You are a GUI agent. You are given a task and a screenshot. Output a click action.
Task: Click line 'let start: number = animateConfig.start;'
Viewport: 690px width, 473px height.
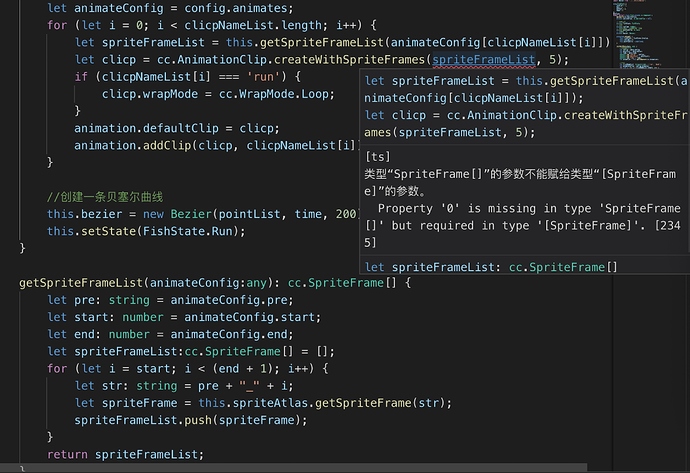pos(184,317)
